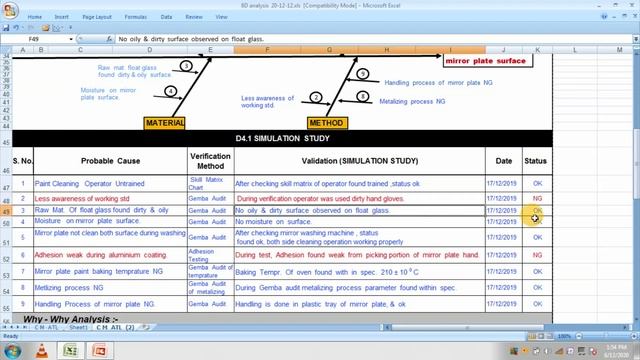The height and width of the screenshot is (360, 640).
Task: Click the Page Layout view icon in status bar
Action: (541, 336)
